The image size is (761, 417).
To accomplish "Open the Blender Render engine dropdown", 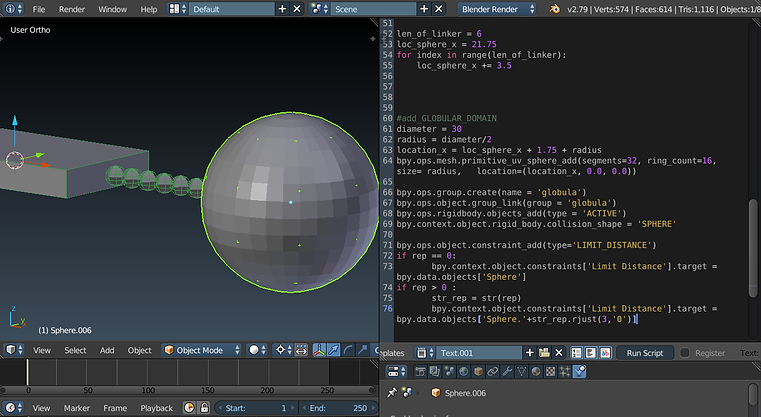I will coord(496,9).
